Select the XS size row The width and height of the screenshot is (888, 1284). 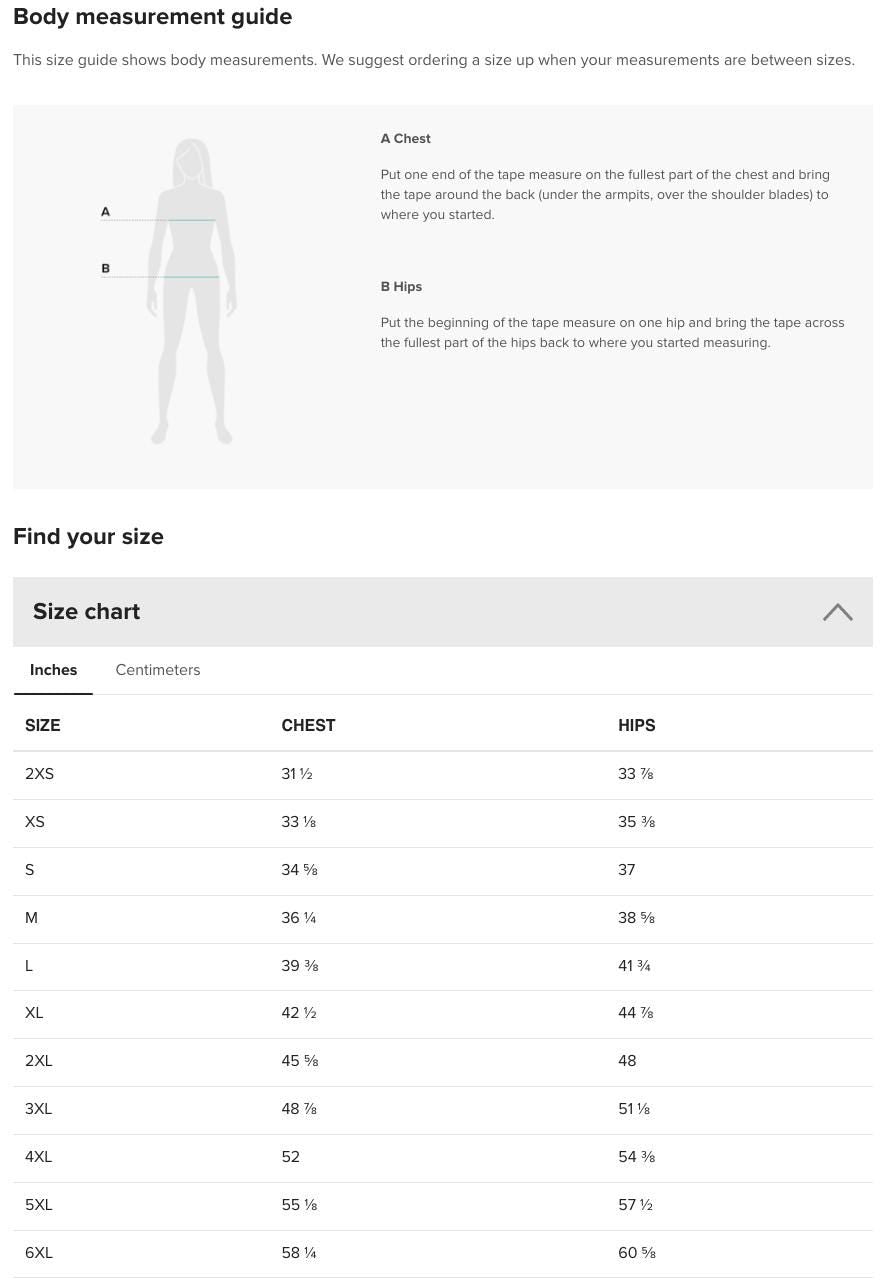[443, 823]
